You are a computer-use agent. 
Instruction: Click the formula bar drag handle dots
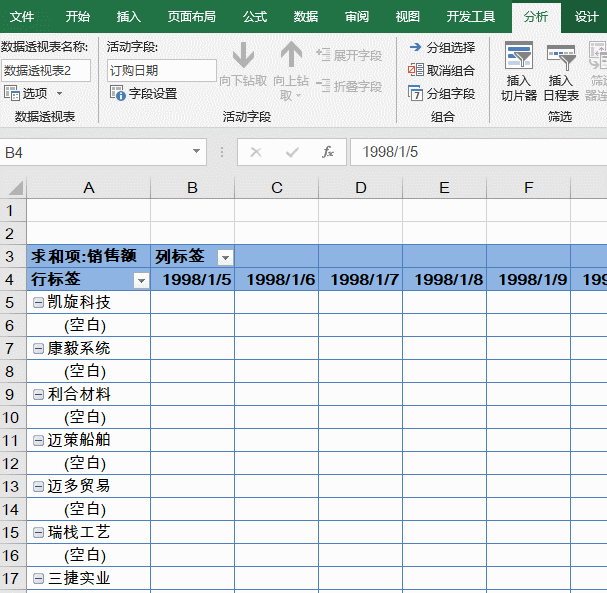tap(222, 152)
